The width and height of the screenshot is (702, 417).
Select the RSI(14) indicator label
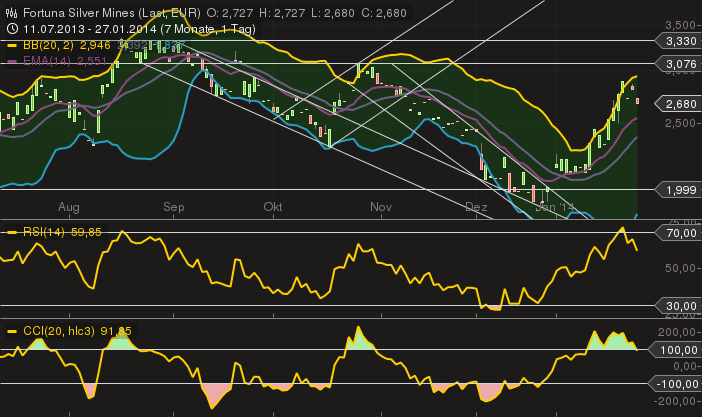tap(43, 232)
